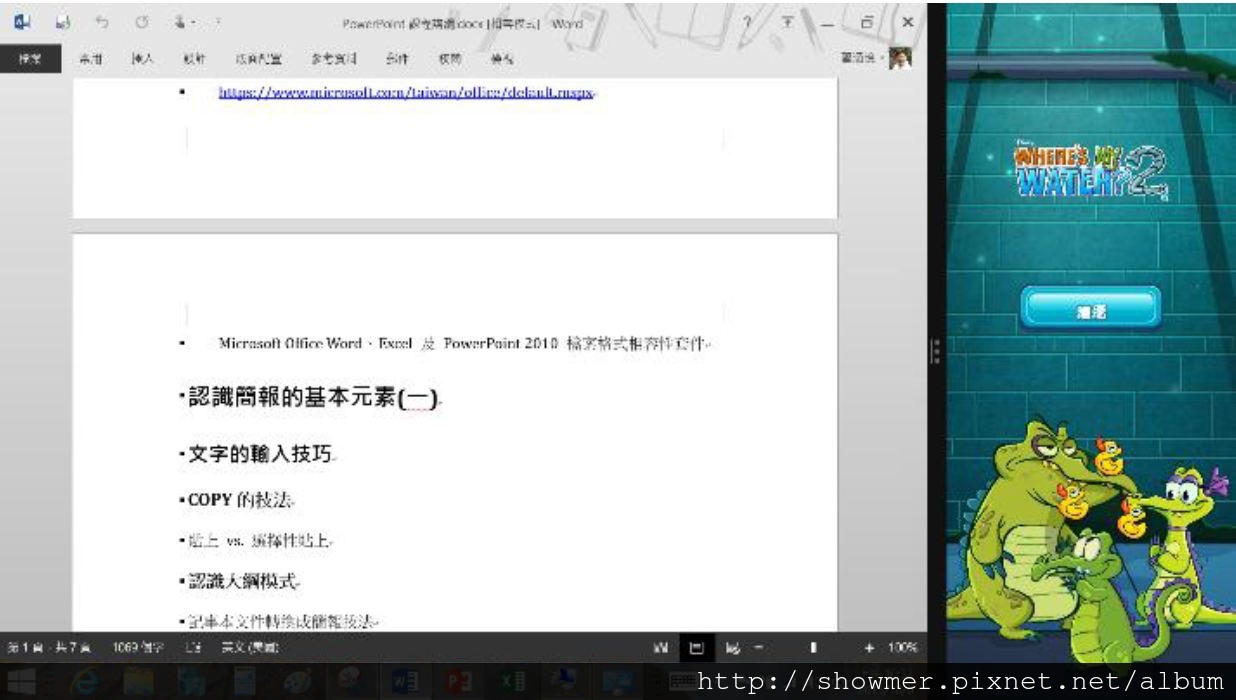1236x700 pixels.
Task: Launch Internet Explorer from taskbar
Action: tap(83, 682)
